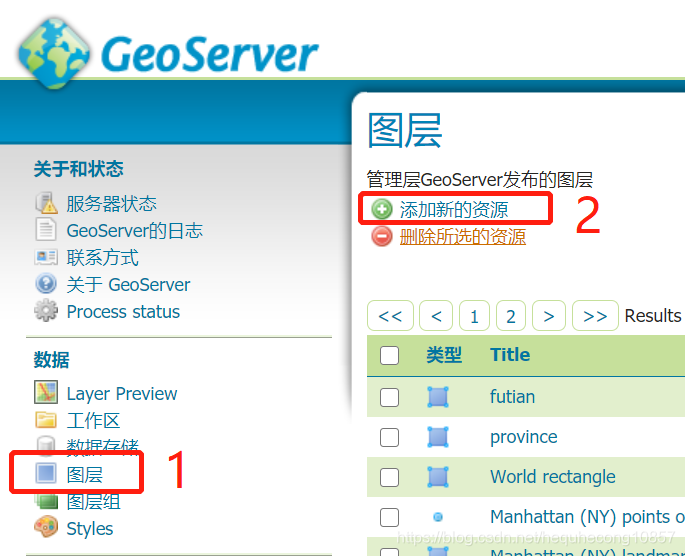Open 工作区 workspaces page

93,421
